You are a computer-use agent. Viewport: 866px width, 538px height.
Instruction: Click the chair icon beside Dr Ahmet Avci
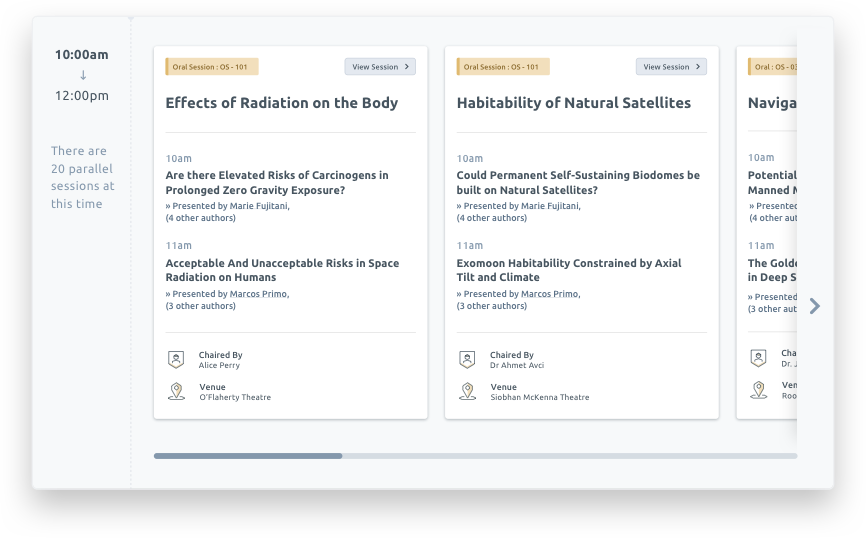point(467,360)
